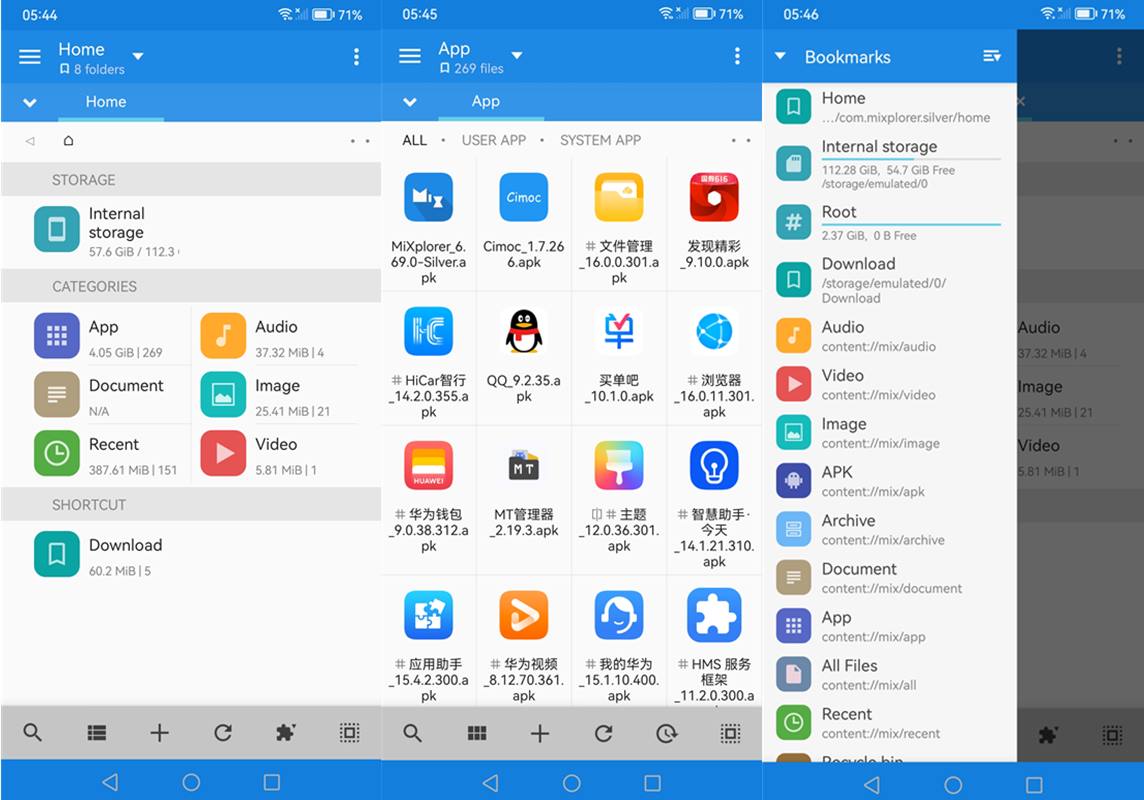Enter multi-select mode via dashed square icon

point(348,733)
